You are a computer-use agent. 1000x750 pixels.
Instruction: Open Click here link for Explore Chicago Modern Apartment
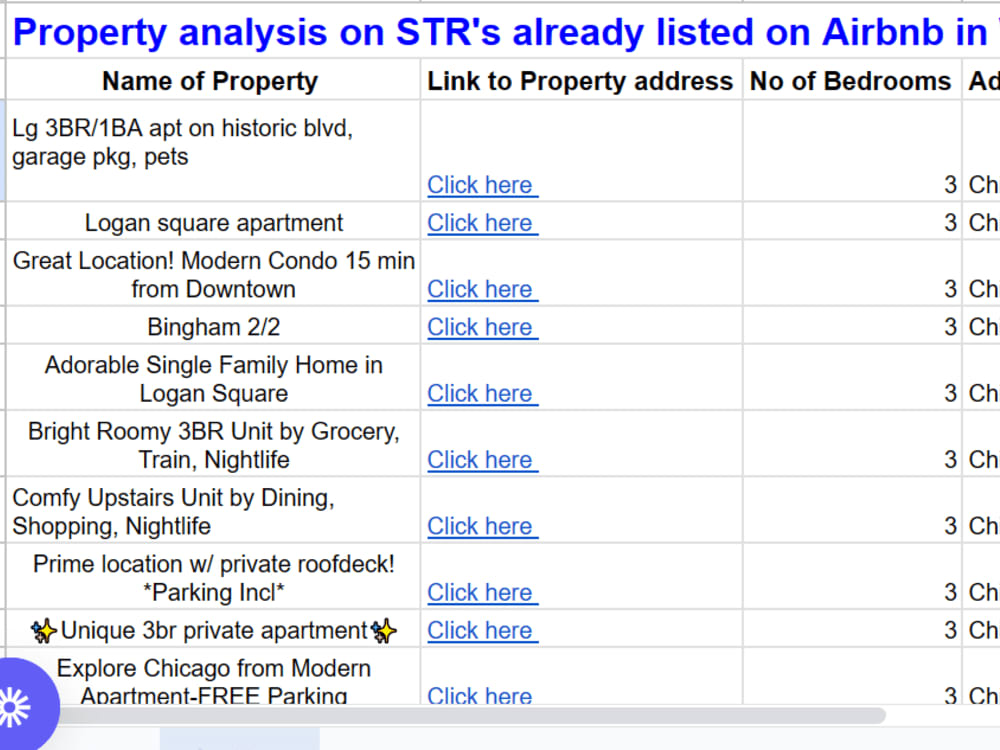(x=482, y=695)
